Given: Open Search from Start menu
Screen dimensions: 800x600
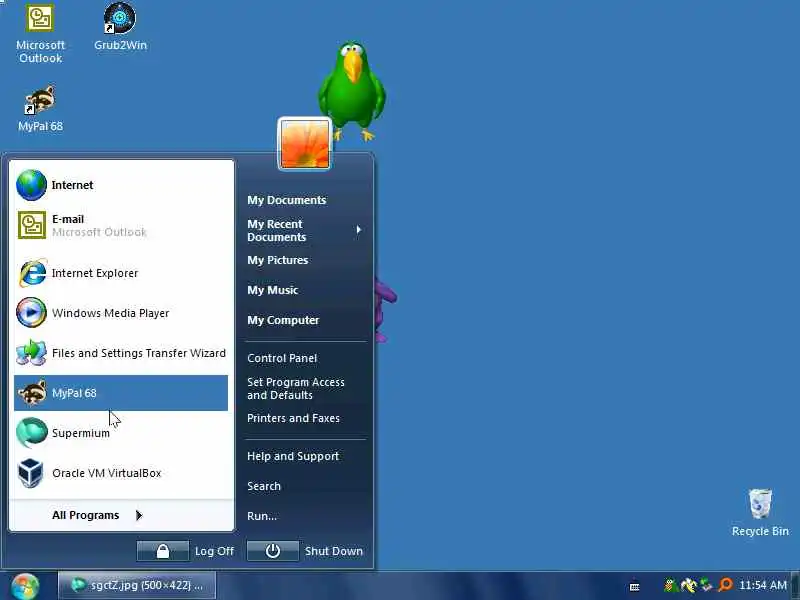Looking at the screenshot, I should pyautogui.click(x=264, y=486).
